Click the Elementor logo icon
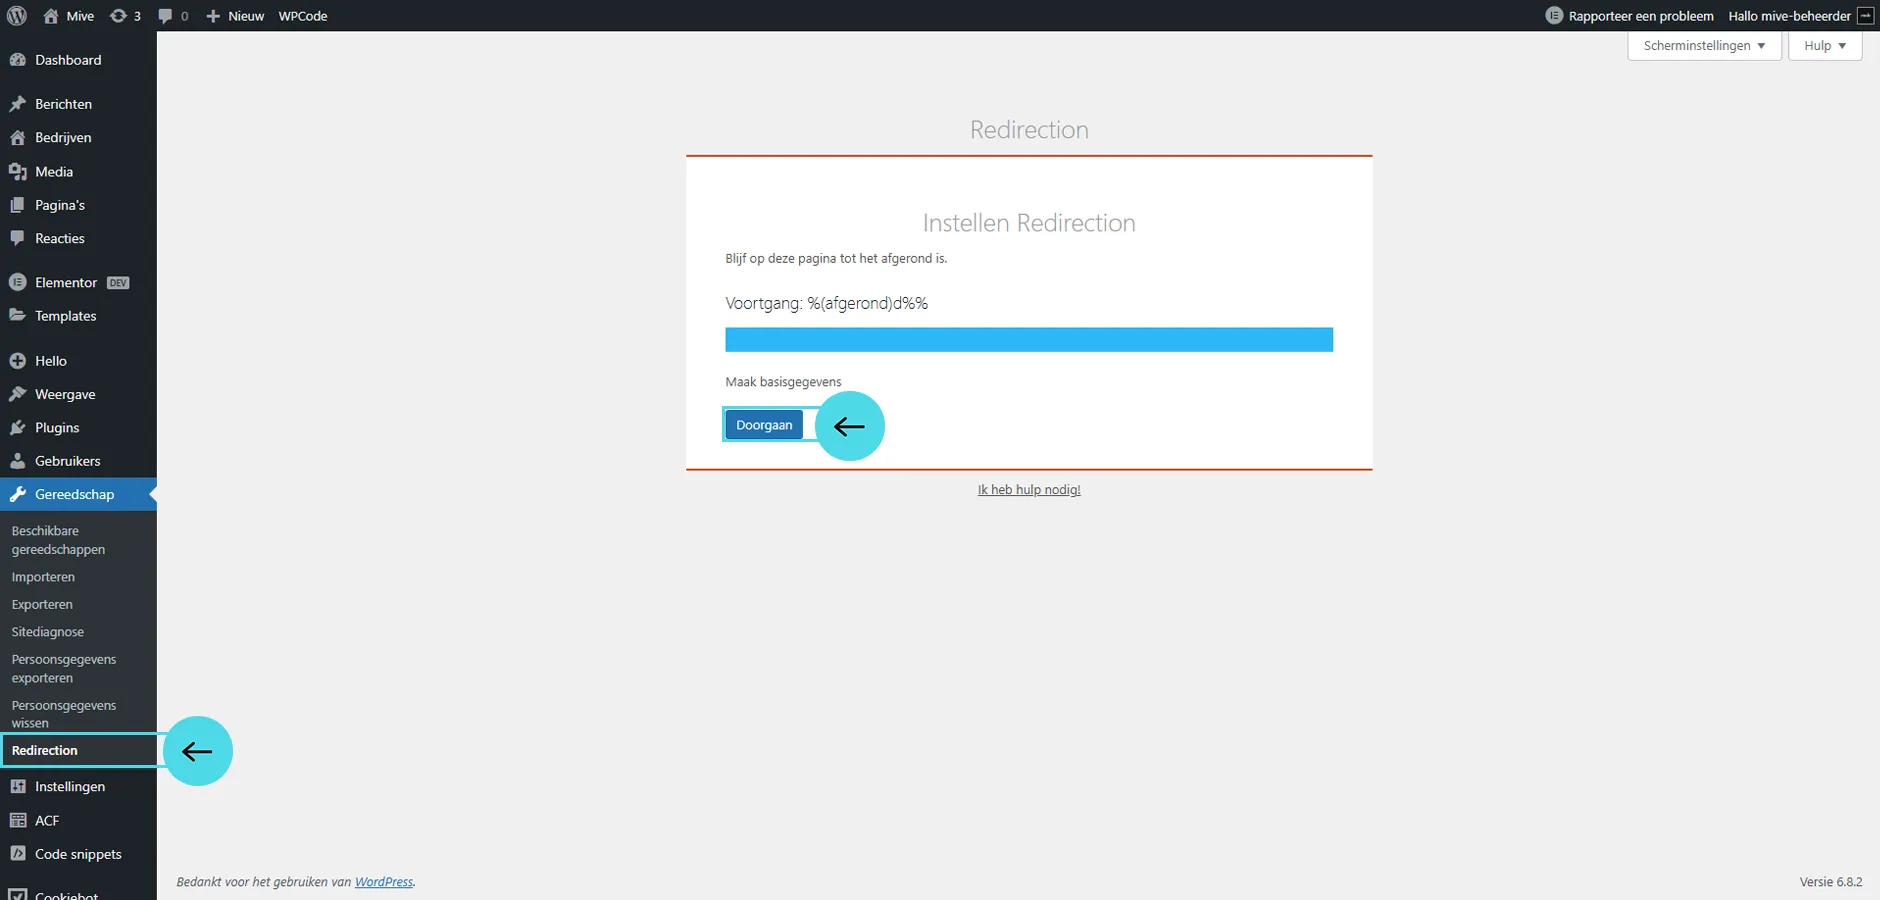Image resolution: width=1880 pixels, height=900 pixels. 17,283
